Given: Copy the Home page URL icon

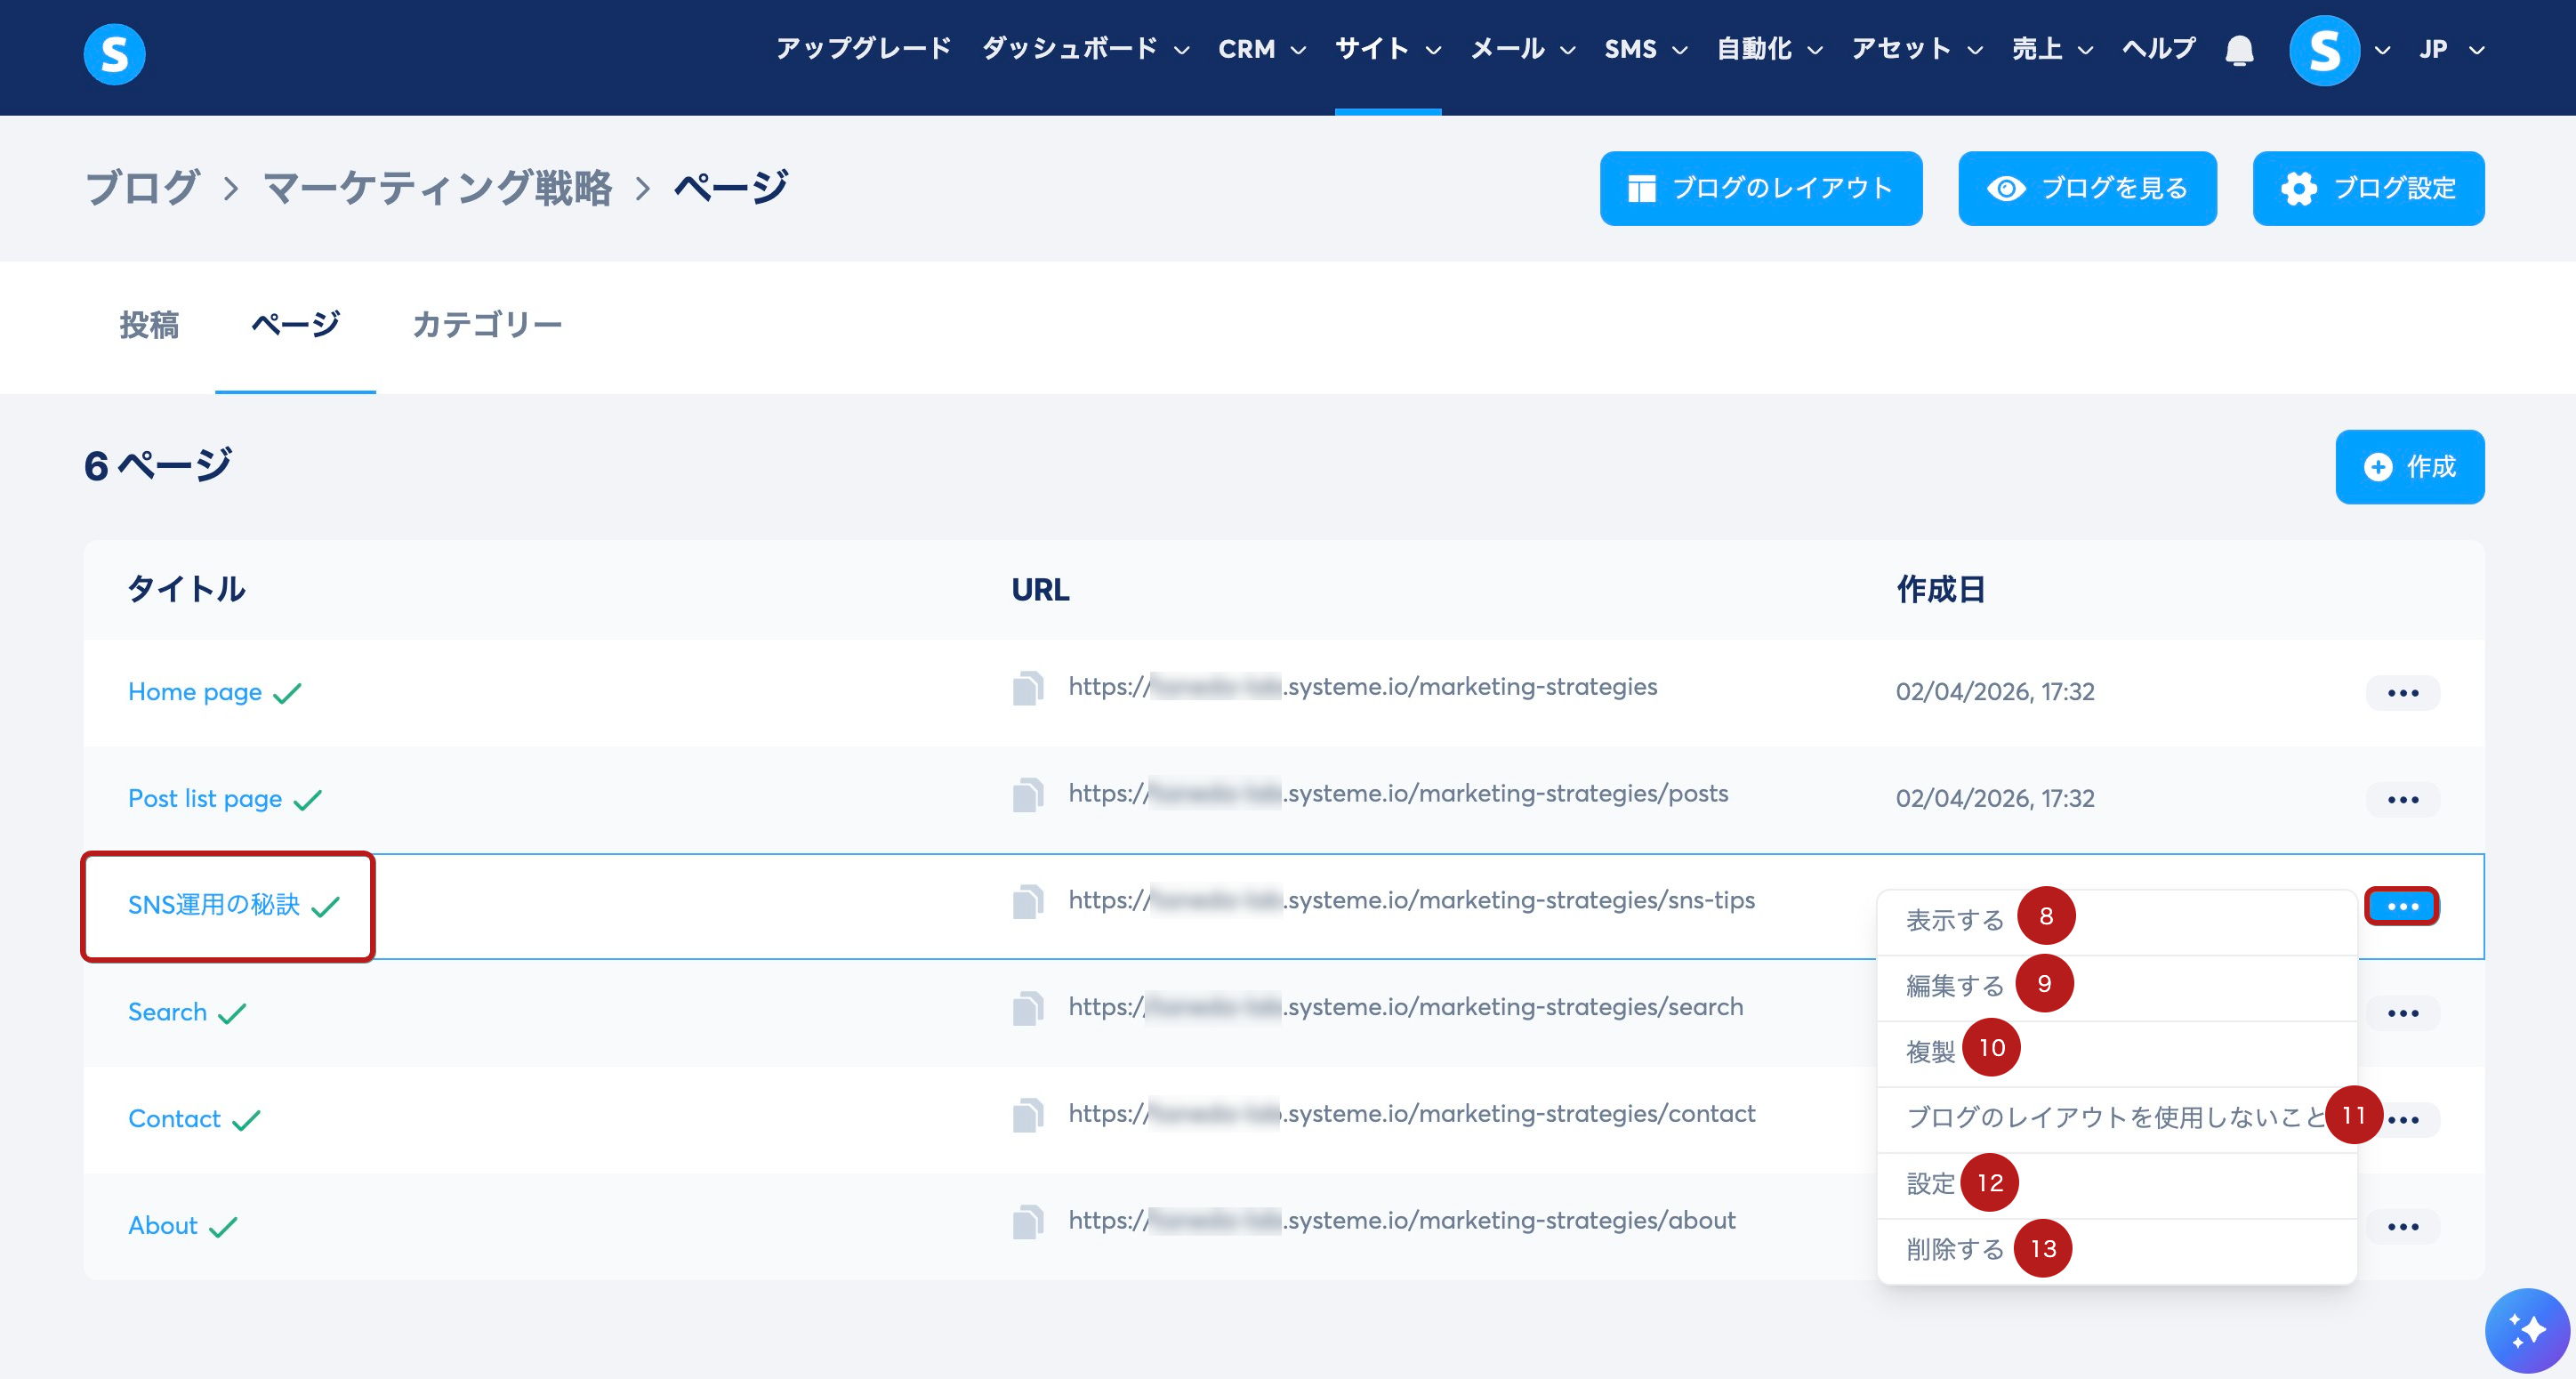Looking at the screenshot, I should coord(1027,688).
